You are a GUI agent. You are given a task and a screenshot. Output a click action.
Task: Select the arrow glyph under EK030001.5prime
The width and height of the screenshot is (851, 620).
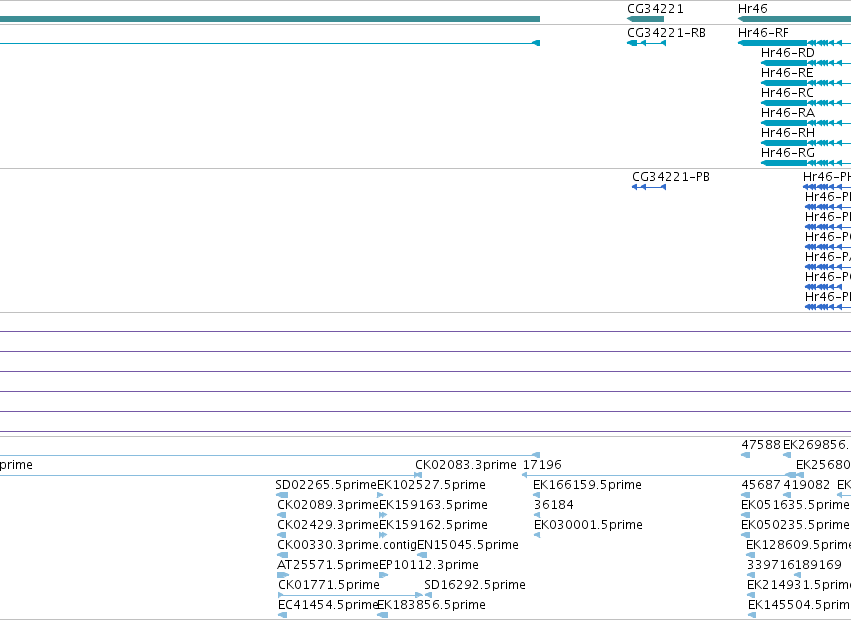click(x=537, y=535)
